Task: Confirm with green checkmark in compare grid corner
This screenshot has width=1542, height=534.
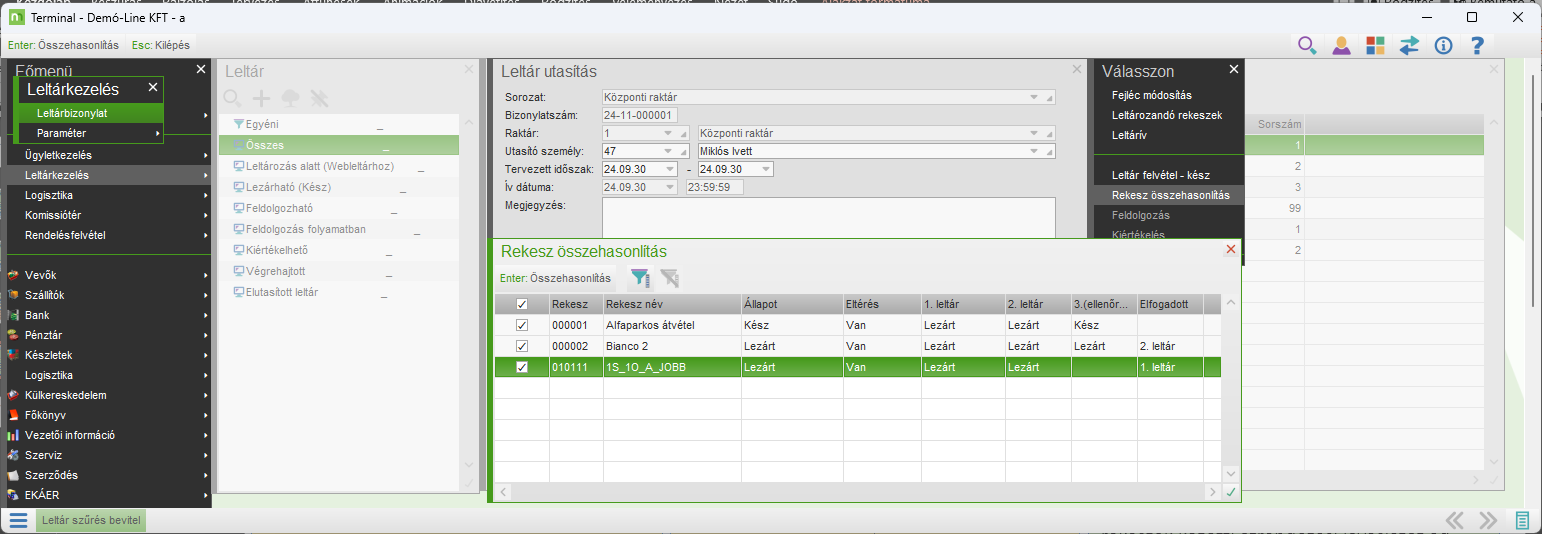Action: 1231,491
